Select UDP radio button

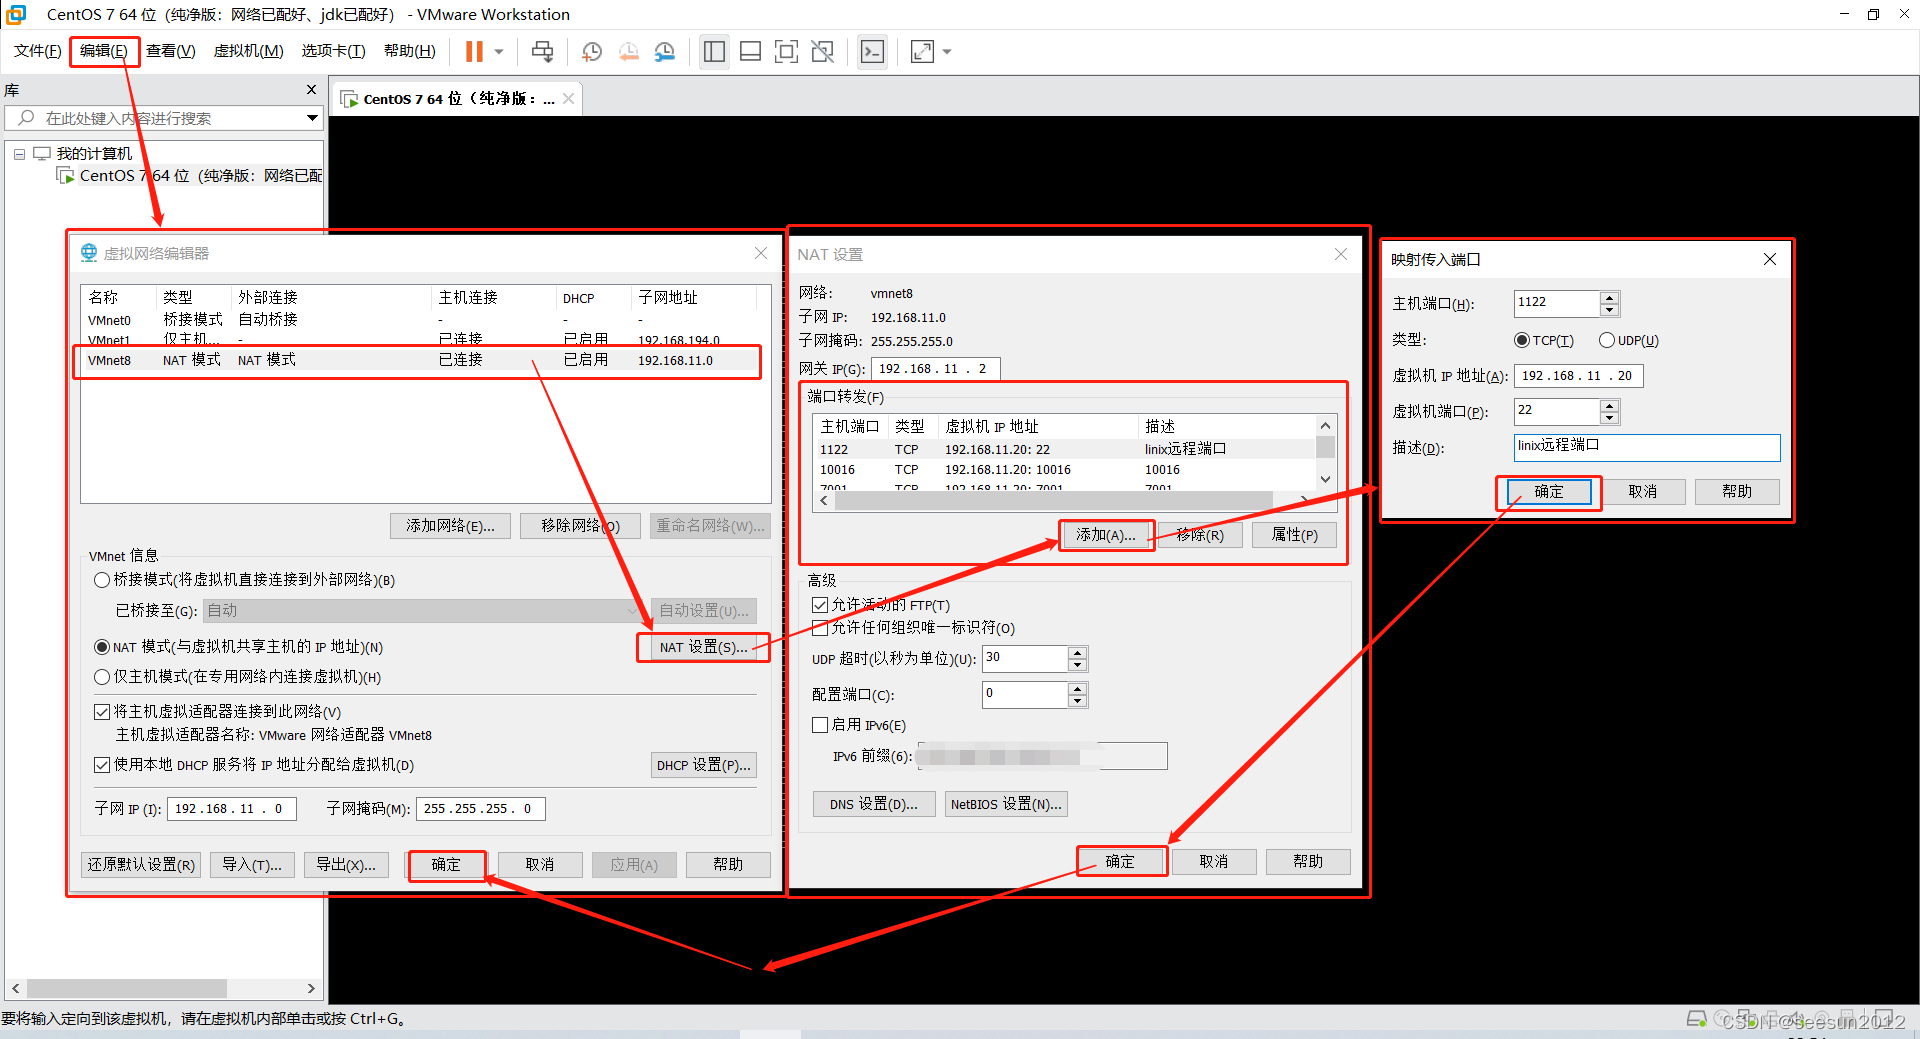(1607, 340)
